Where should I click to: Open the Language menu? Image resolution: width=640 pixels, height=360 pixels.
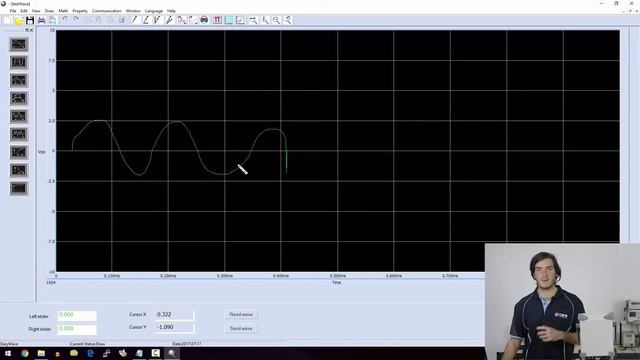point(154,11)
